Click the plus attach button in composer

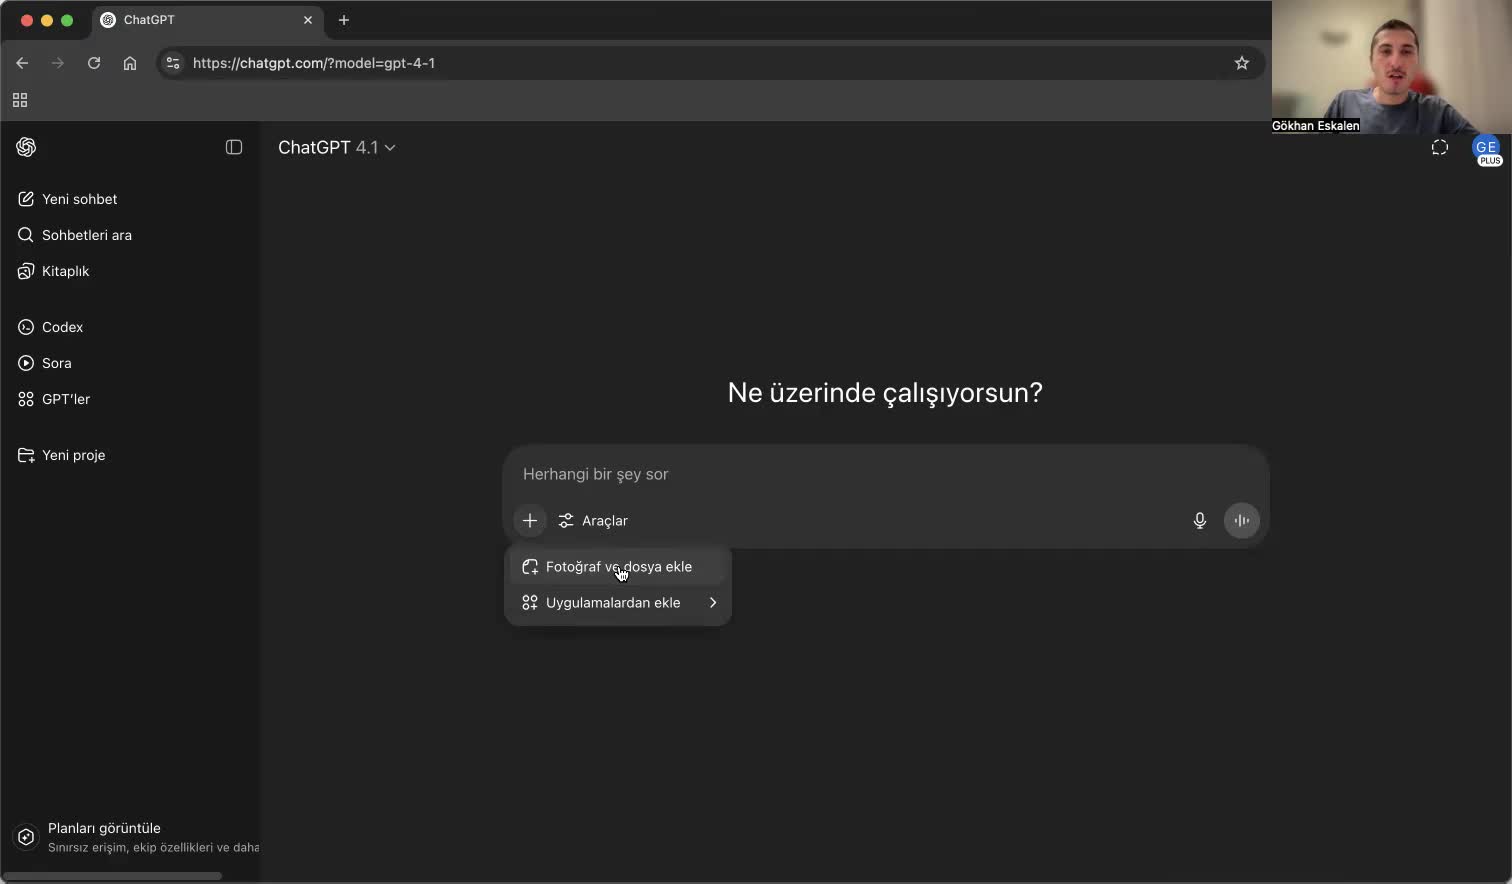click(530, 520)
